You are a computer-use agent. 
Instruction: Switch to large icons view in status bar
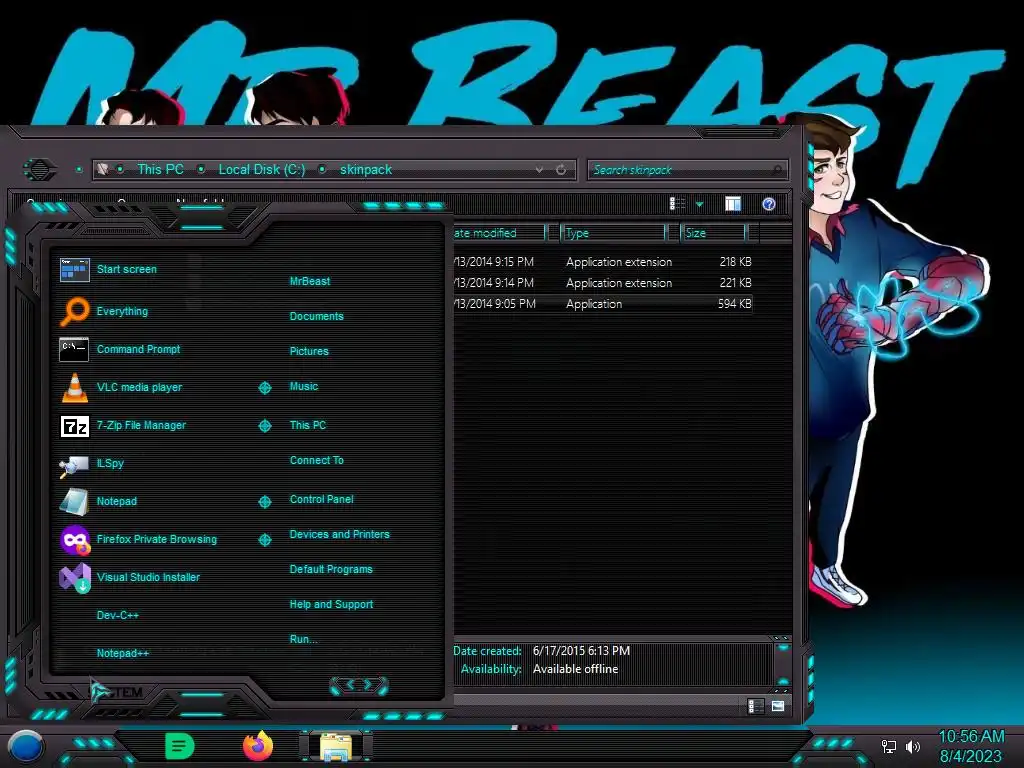tap(777, 706)
